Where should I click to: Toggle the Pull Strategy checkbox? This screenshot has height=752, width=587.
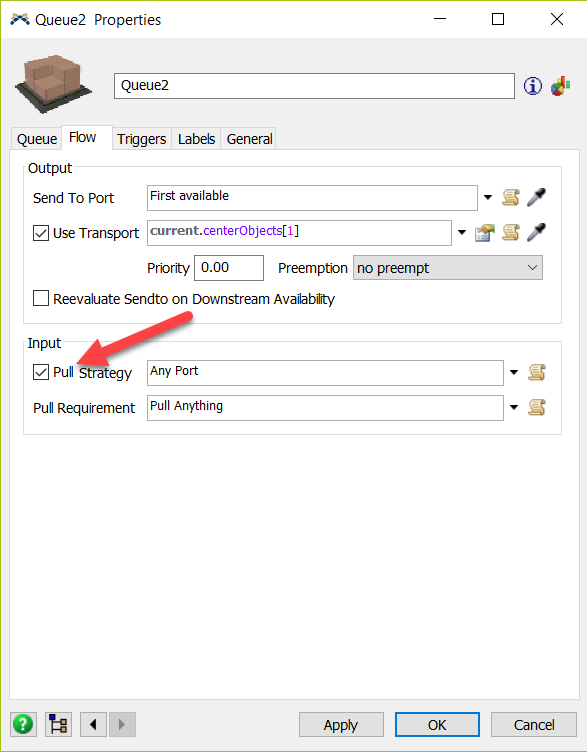(41, 372)
